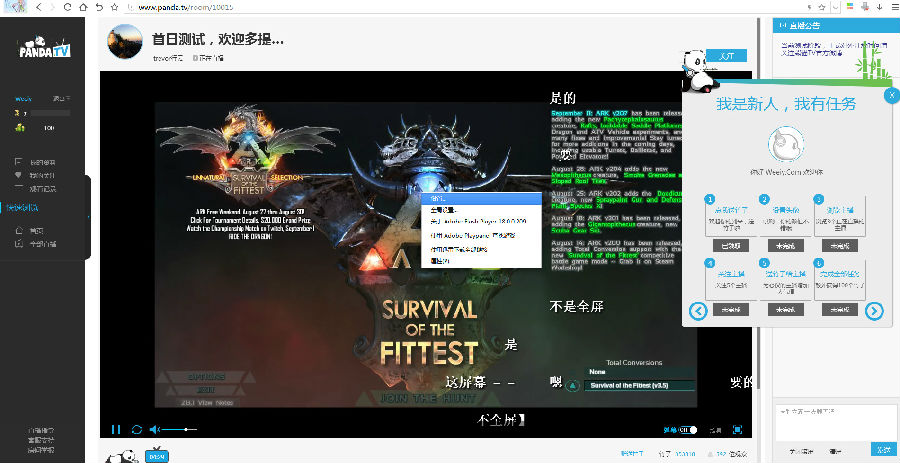The width and height of the screenshot is (900, 463).
Task: Pause the video with the pause button
Action: [116, 429]
